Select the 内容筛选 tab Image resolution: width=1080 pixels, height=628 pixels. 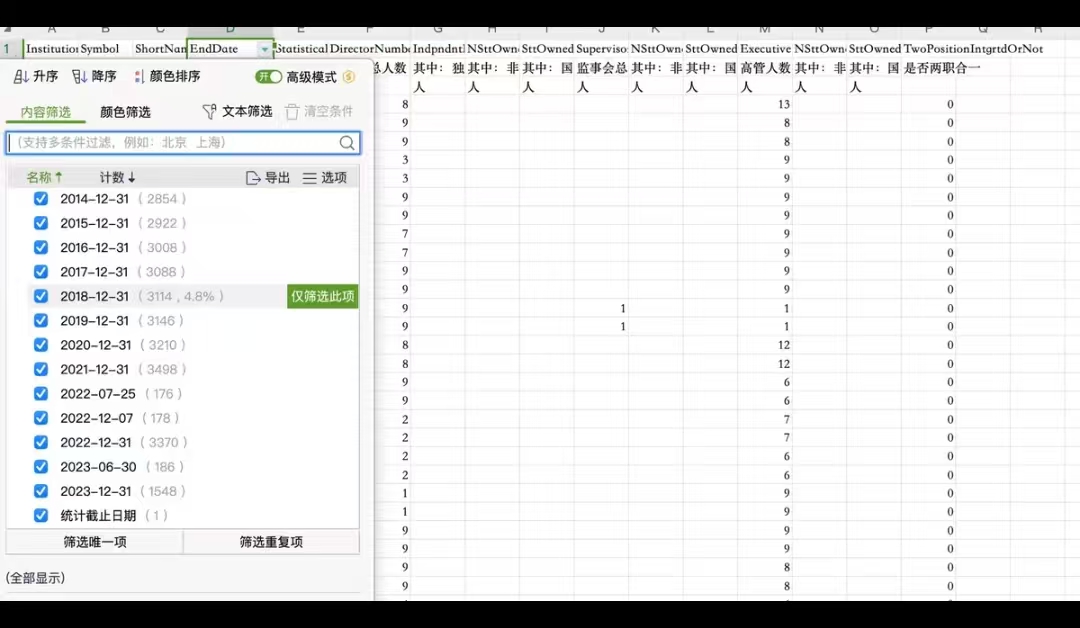point(46,112)
